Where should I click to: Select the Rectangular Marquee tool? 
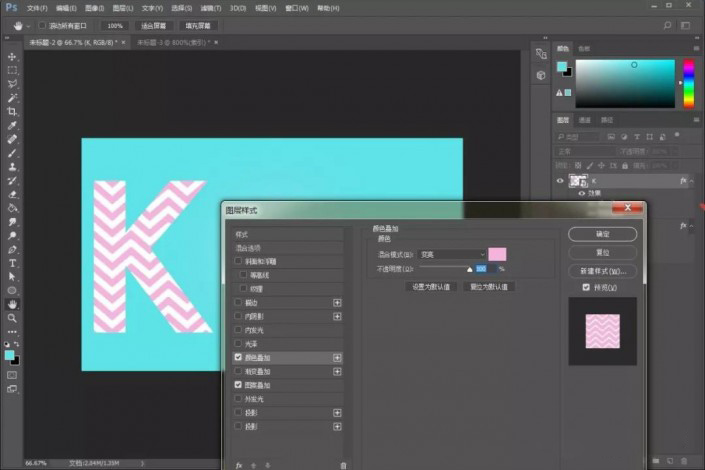pyautogui.click(x=12, y=70)
